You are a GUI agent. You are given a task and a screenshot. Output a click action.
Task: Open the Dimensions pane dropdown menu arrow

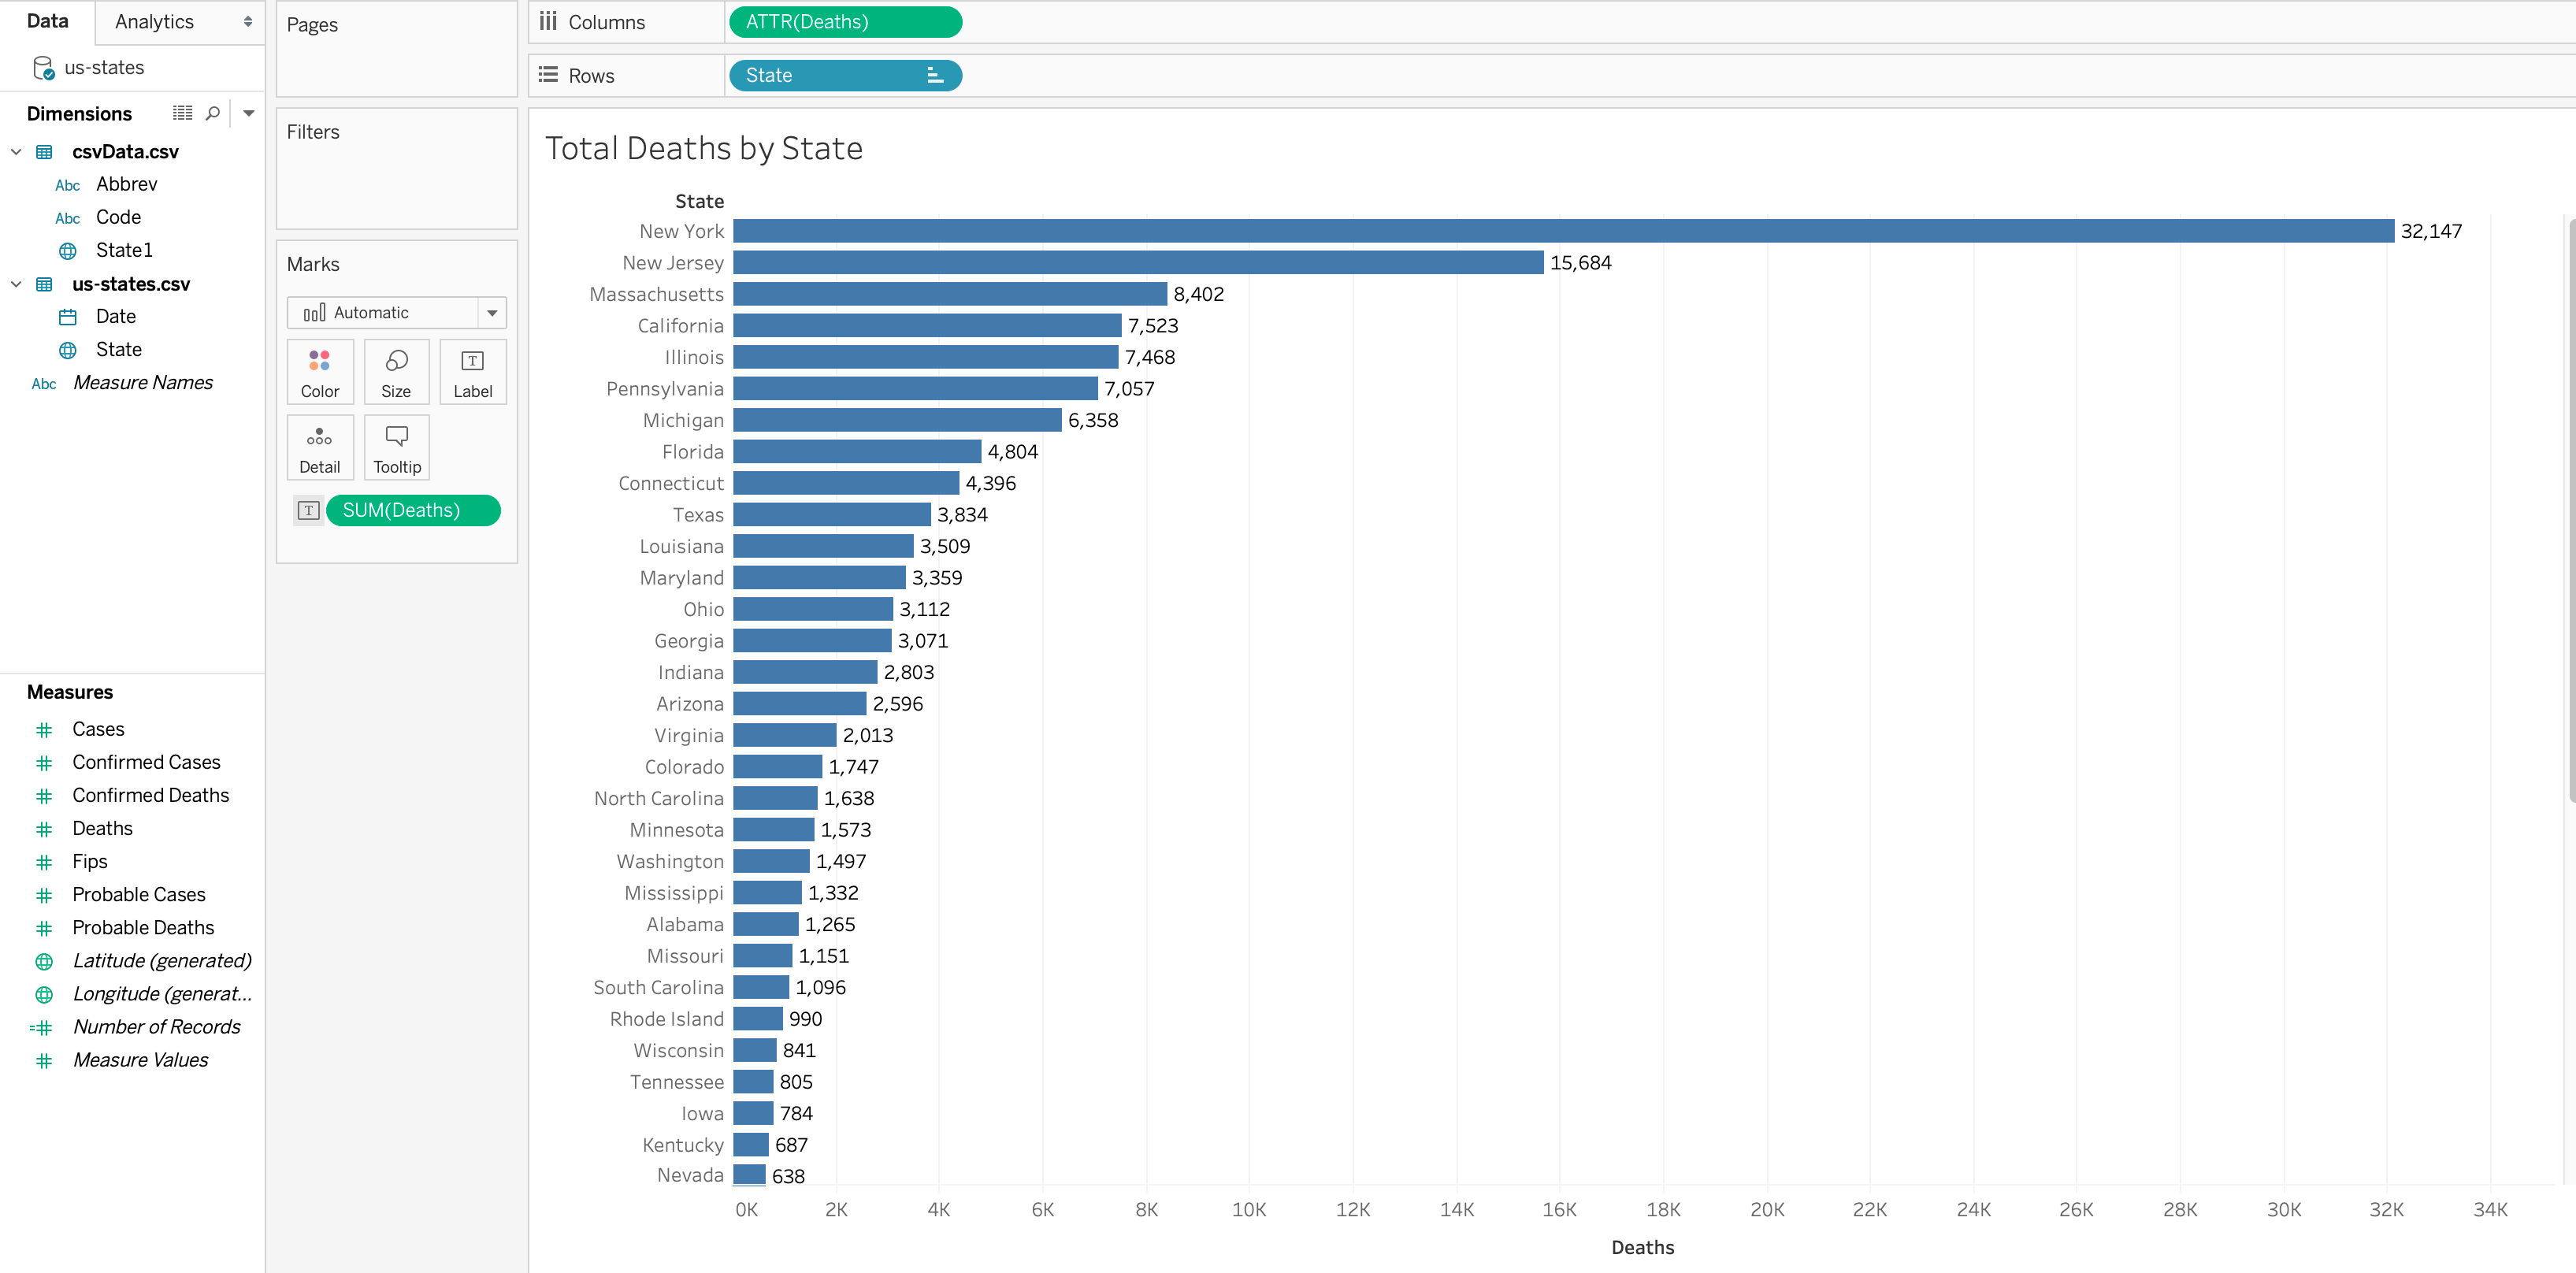click(249, 113)
